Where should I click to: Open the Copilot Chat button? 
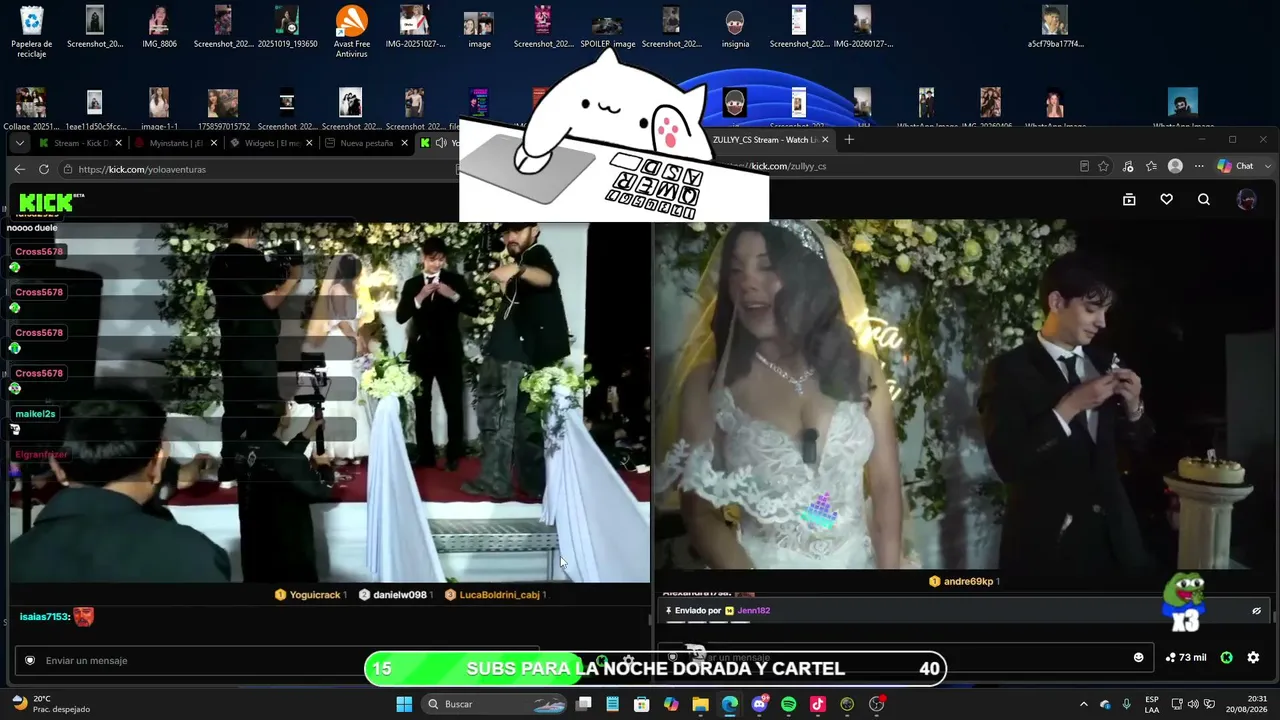click(1236, 166)
